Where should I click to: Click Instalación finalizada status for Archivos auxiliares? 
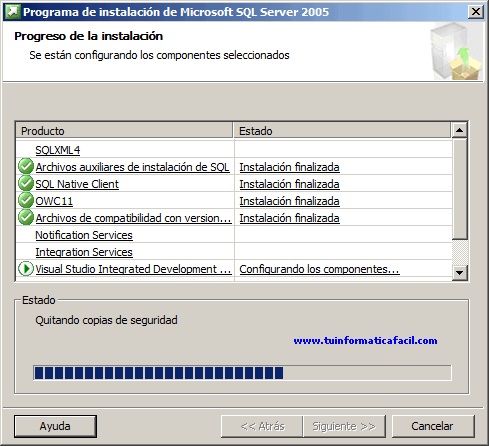[289, 167]
